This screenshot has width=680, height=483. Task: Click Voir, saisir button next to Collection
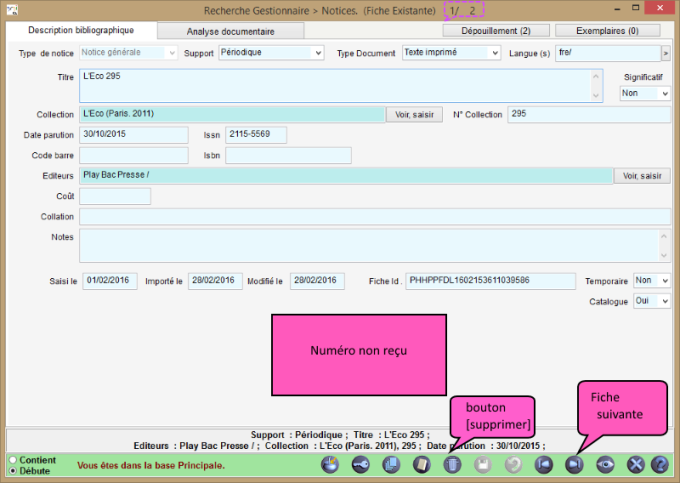414,115
